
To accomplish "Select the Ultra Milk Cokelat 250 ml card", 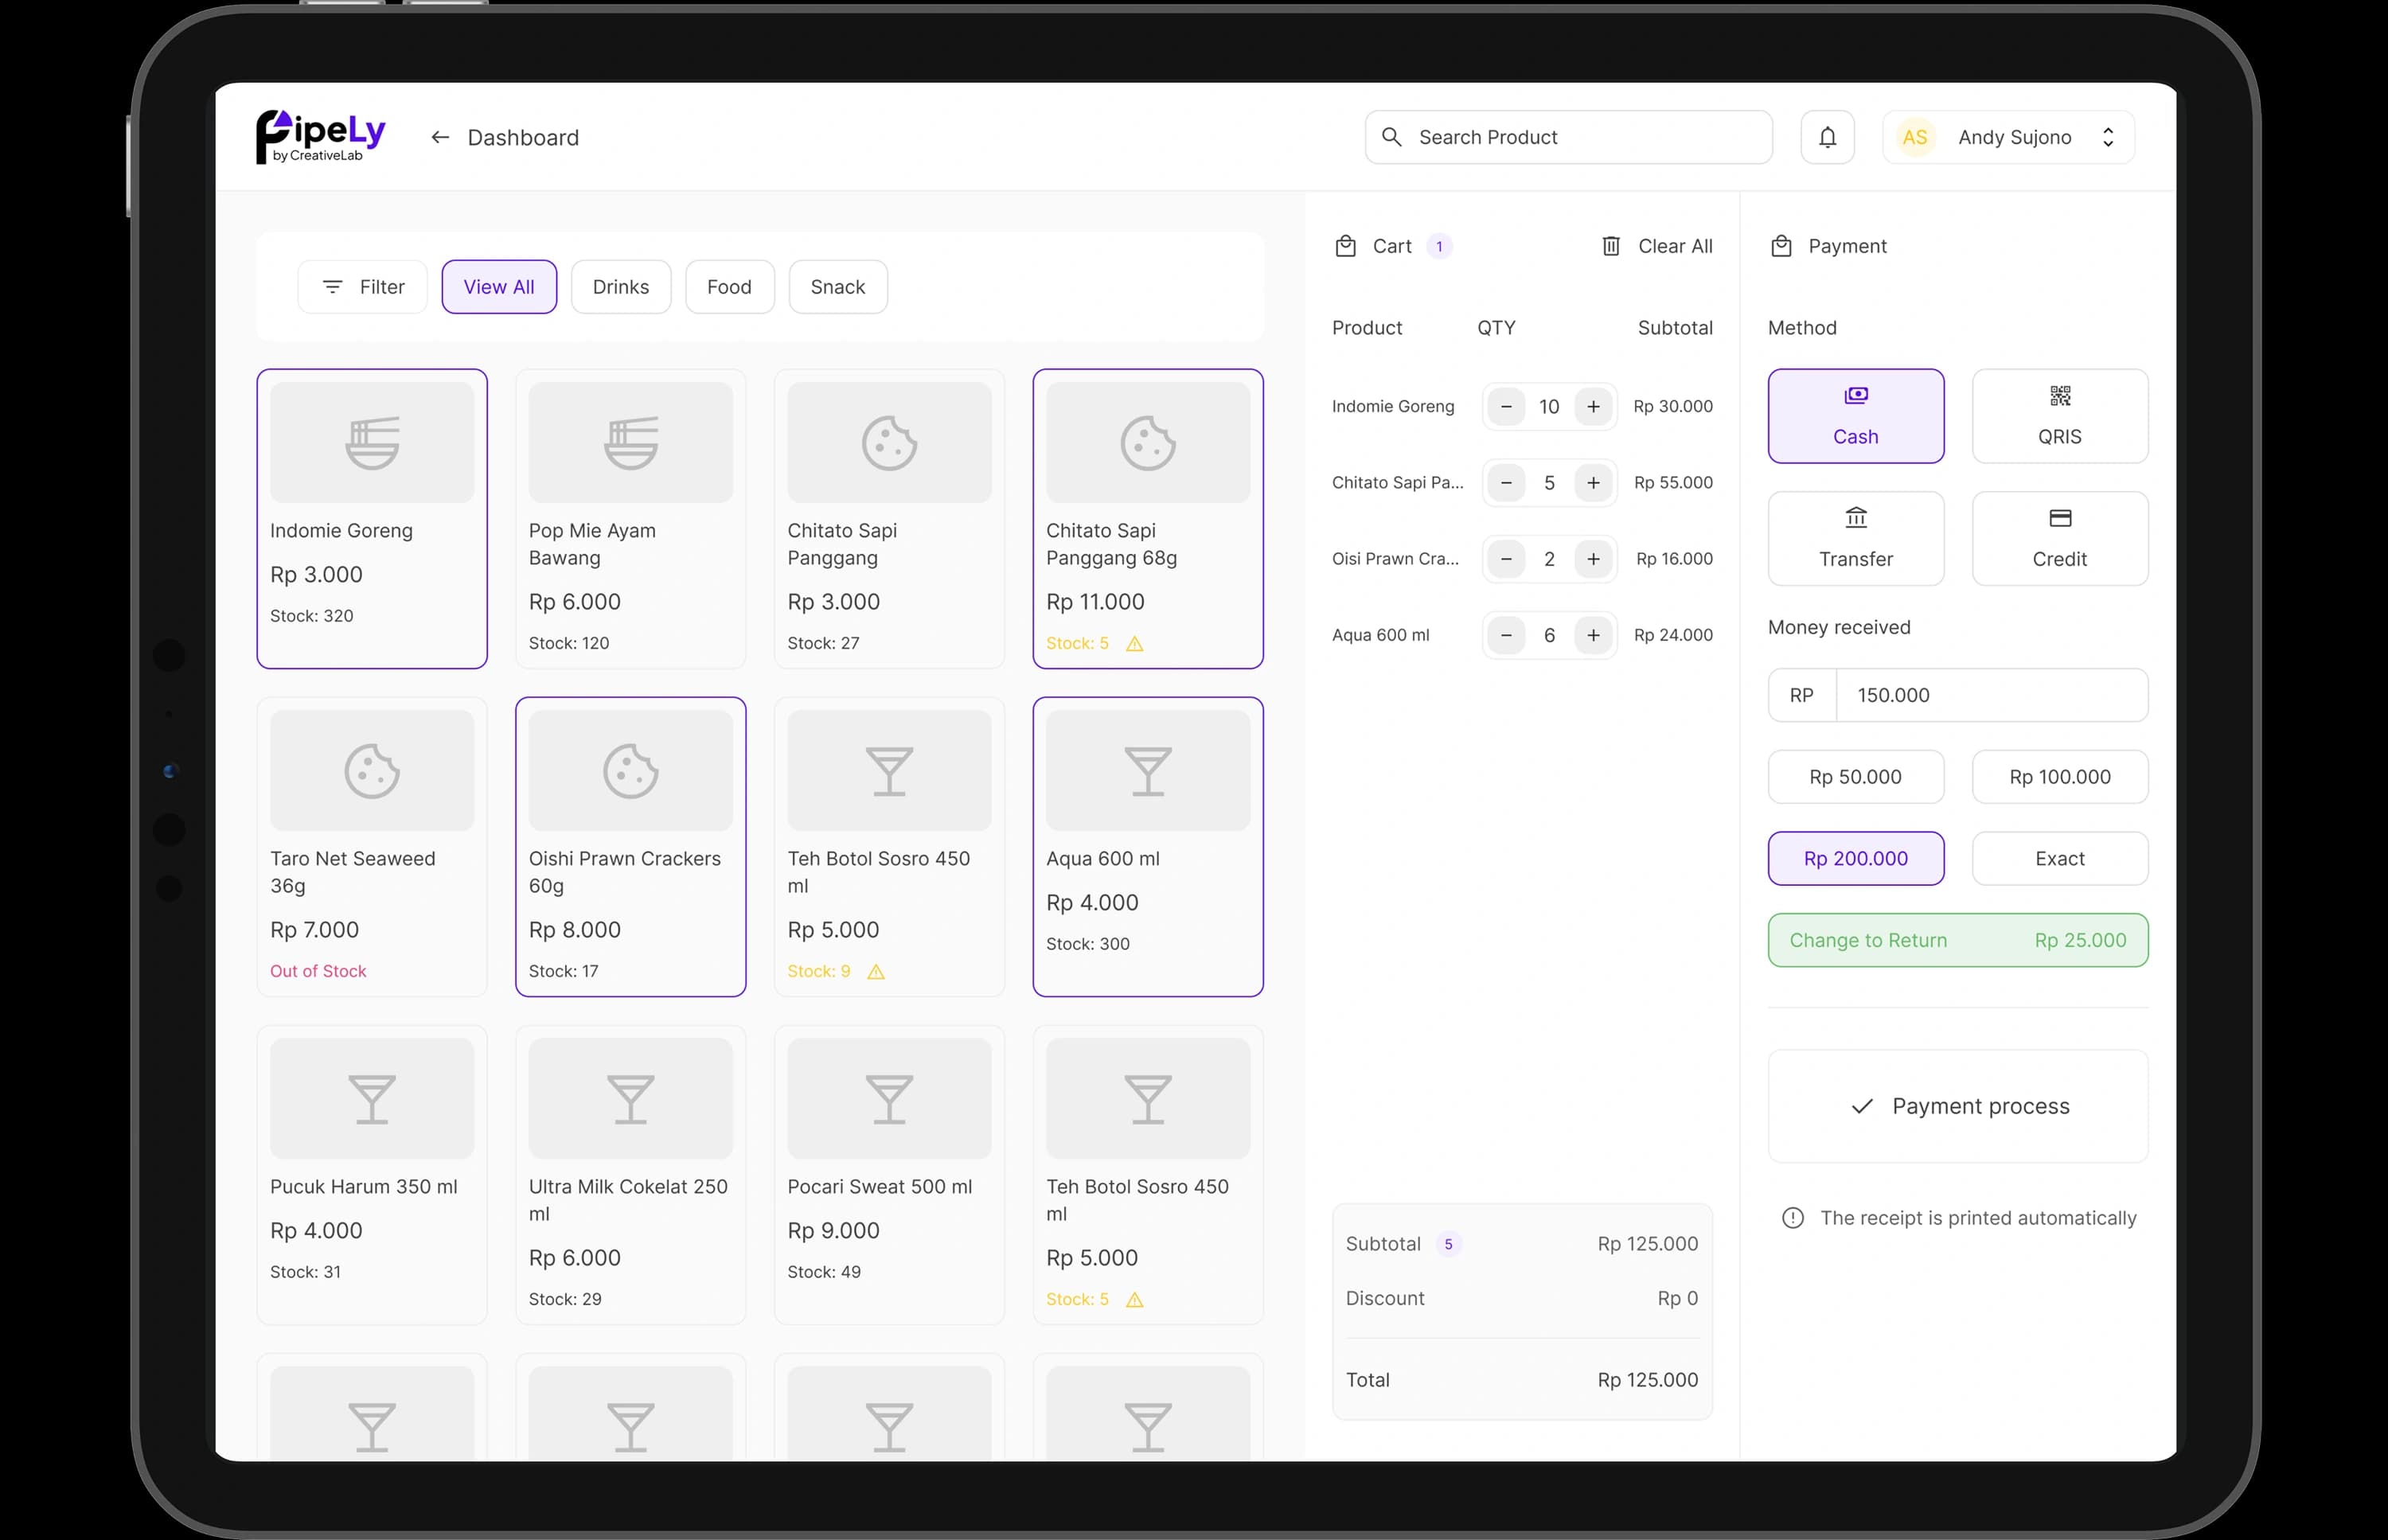I will click(630, 1175).
